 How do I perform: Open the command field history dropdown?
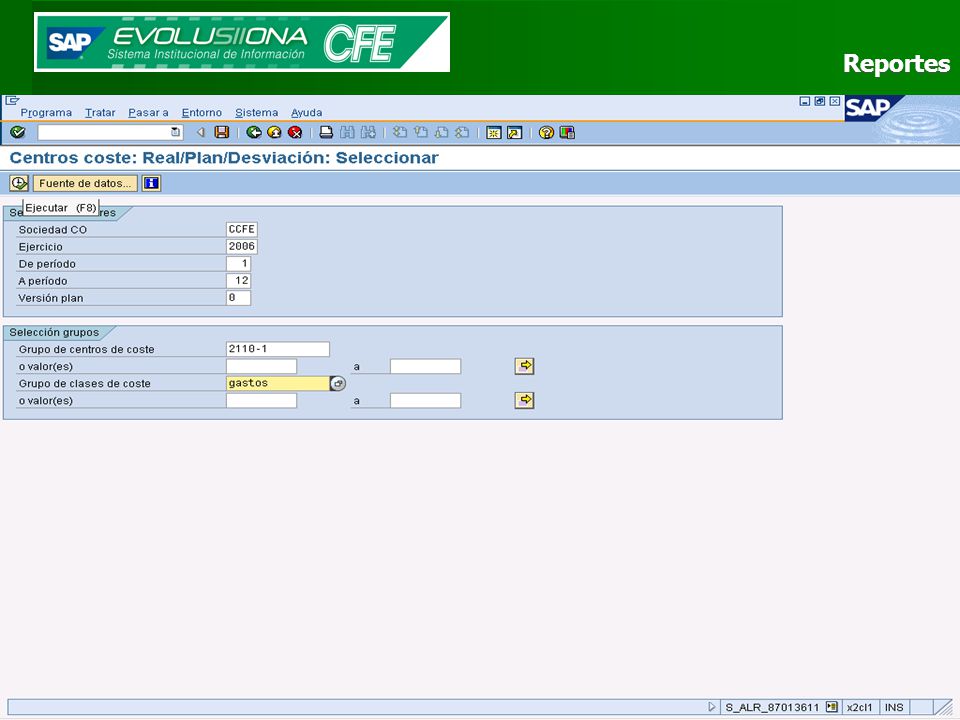click(x=175, y=132)
